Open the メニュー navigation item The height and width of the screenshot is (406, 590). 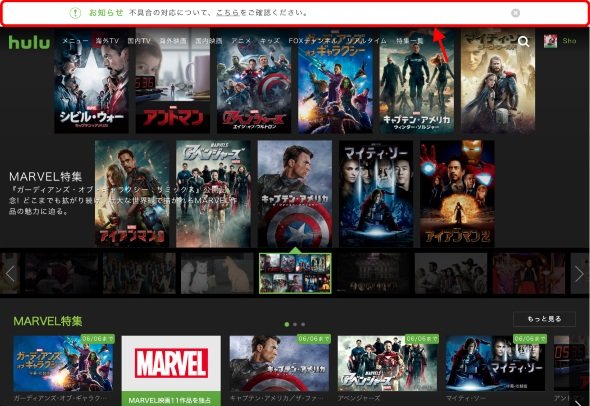point(75,41)
